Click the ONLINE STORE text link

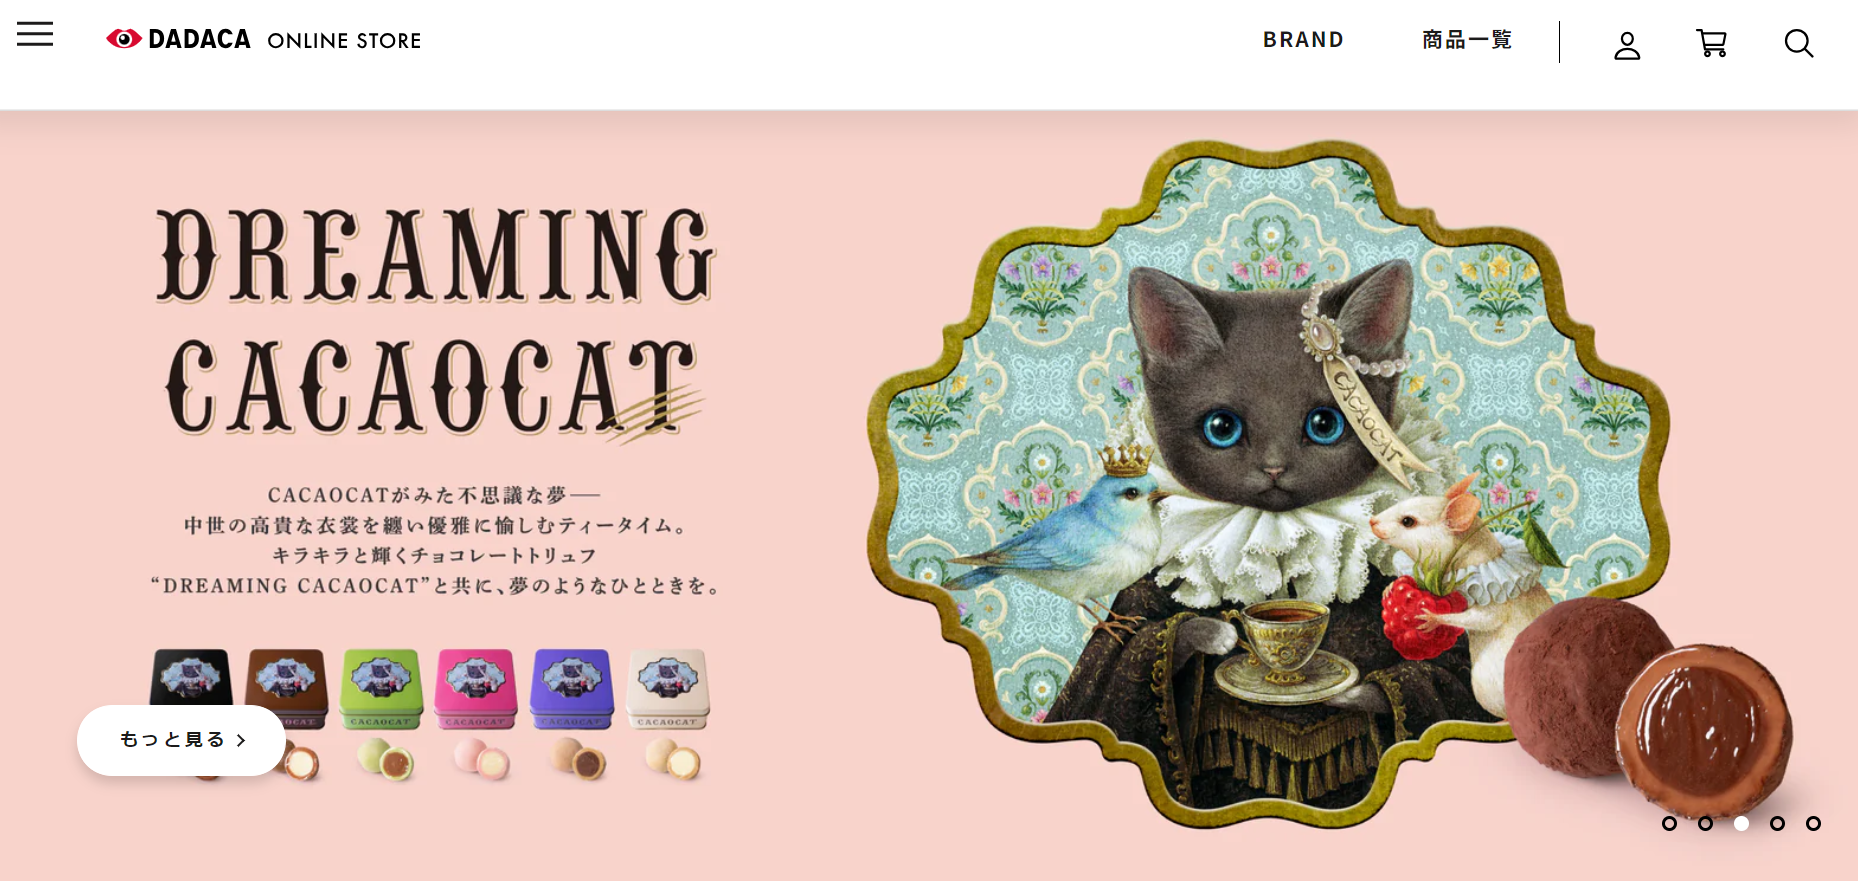pyautogui.click(x=344, y=41)
